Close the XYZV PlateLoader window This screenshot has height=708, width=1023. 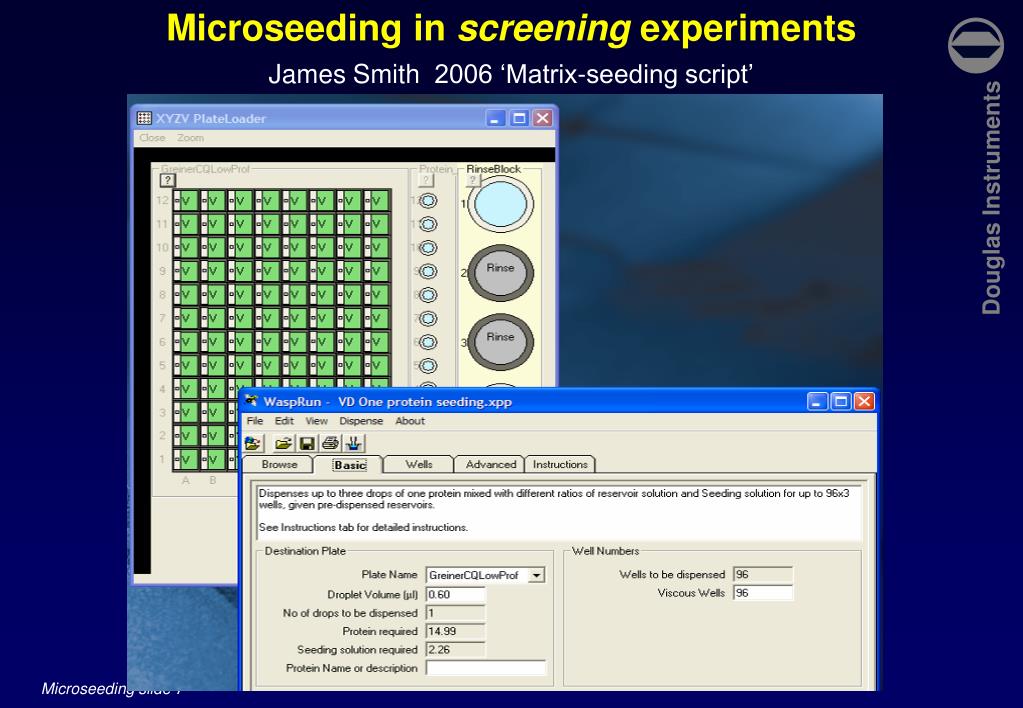542,118
